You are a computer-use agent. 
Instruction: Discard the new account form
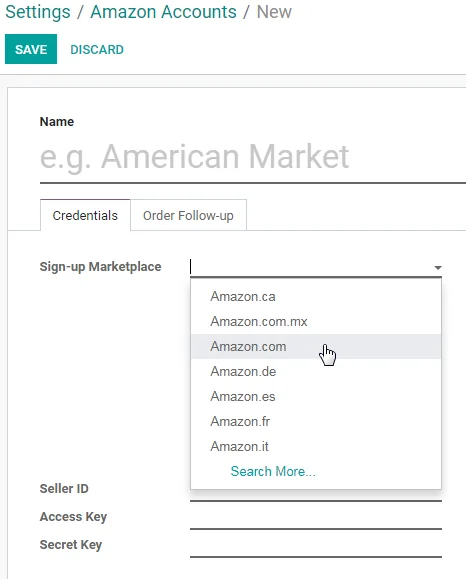point(97,49)
